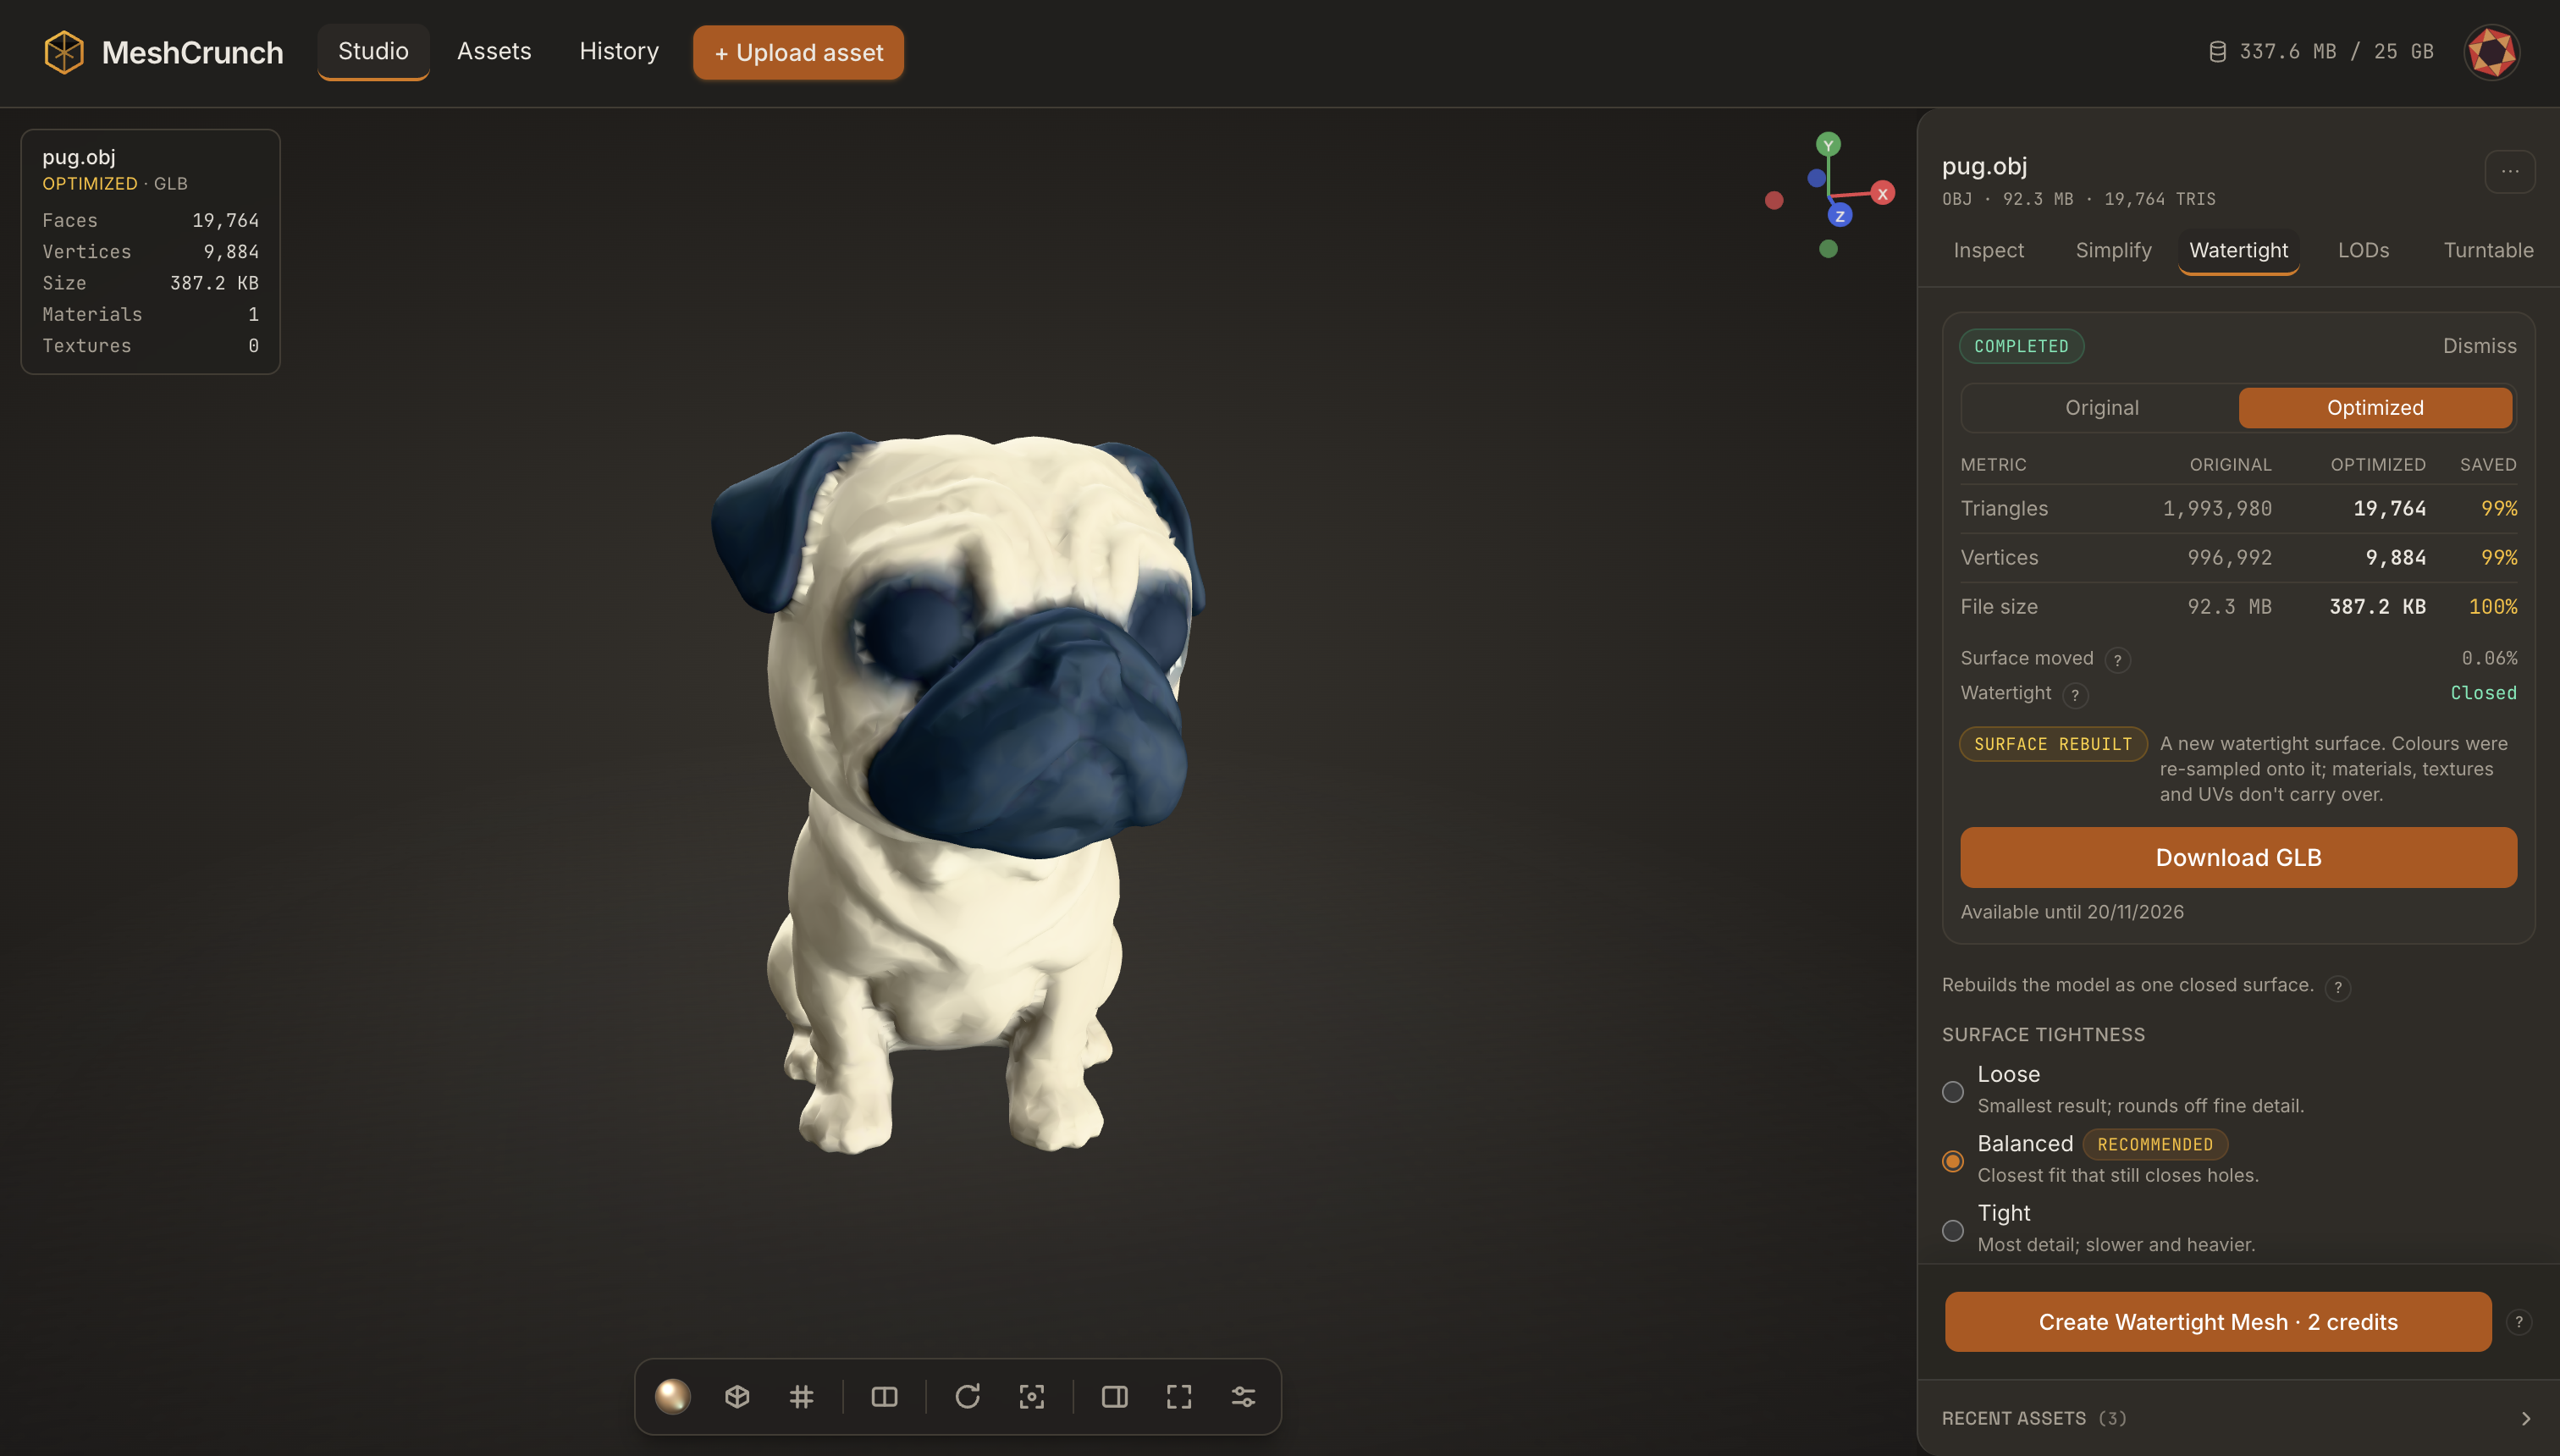Click the green Y axis gizmo handle
The height and width of the screenshot is (1456, 2560).
tap(1828, 145)
